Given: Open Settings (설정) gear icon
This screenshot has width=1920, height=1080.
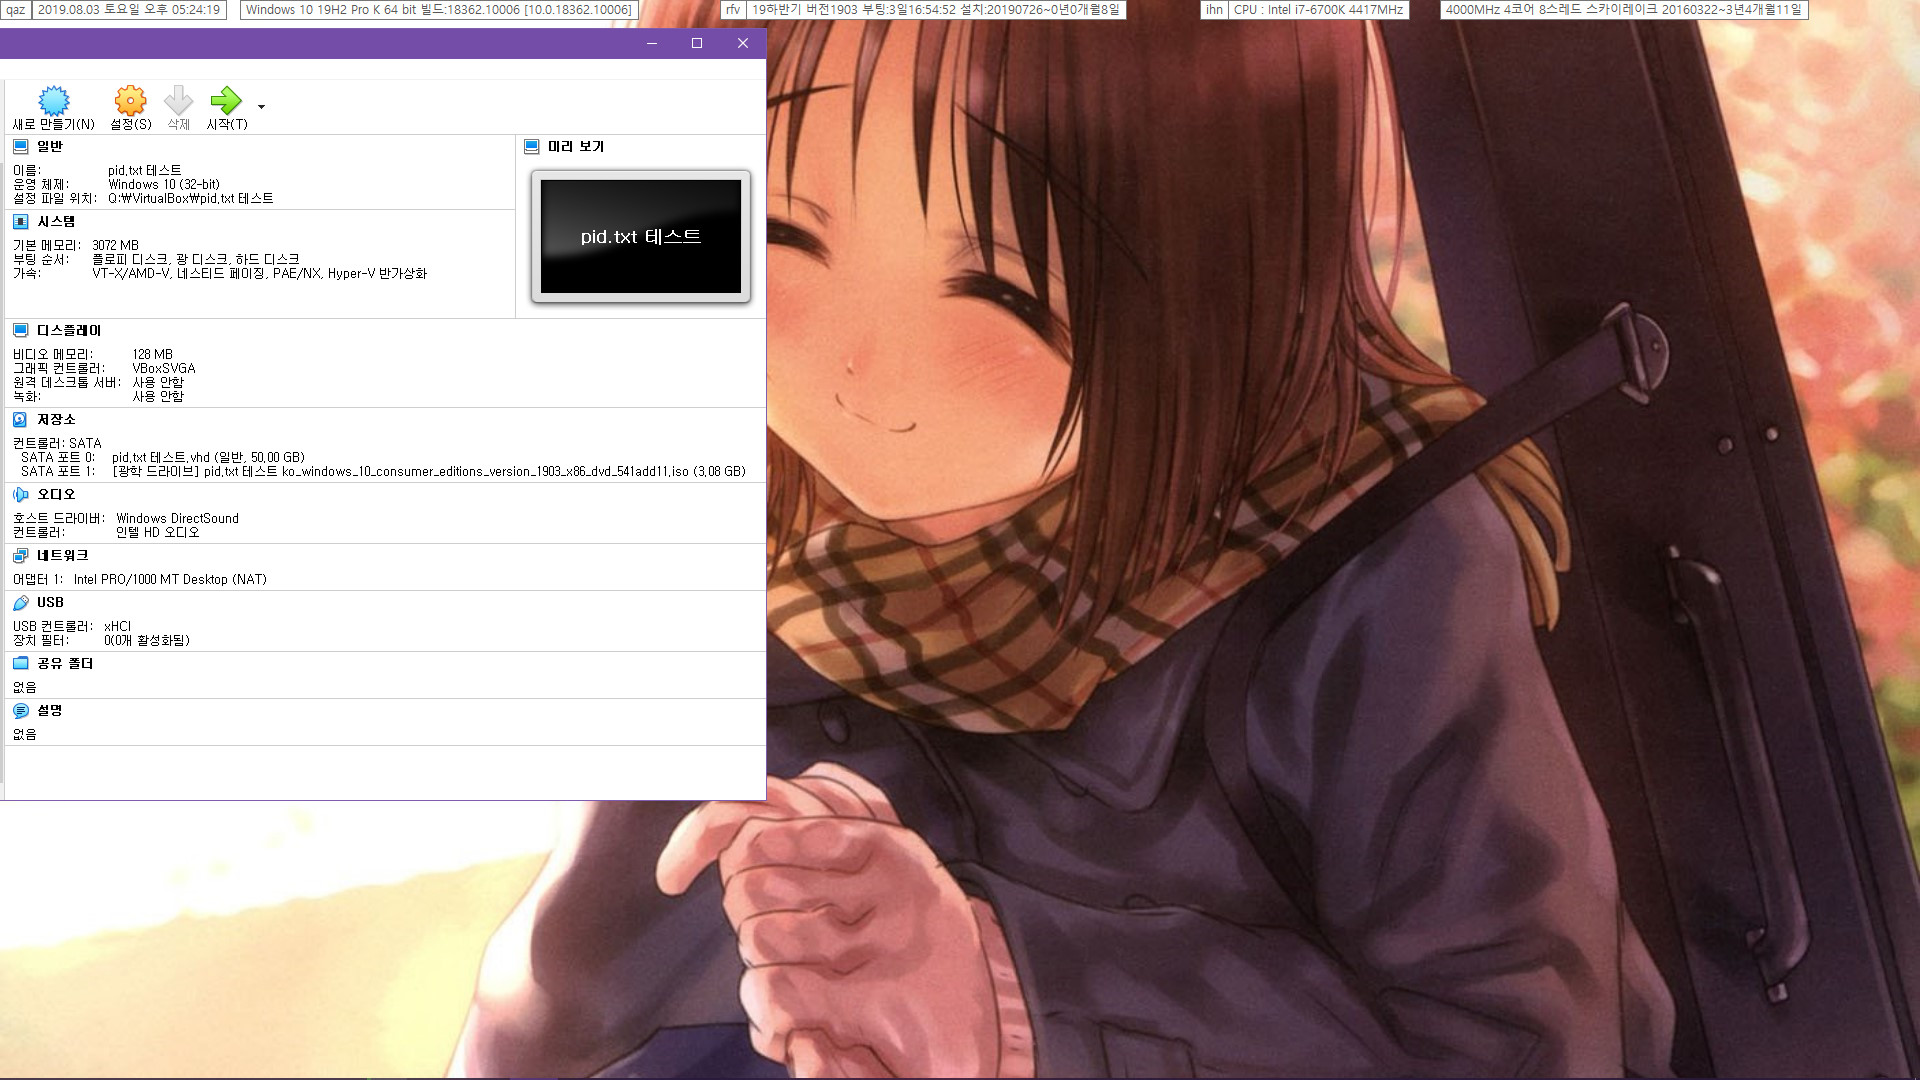Looking at the screenshot, I should [130, 100].
